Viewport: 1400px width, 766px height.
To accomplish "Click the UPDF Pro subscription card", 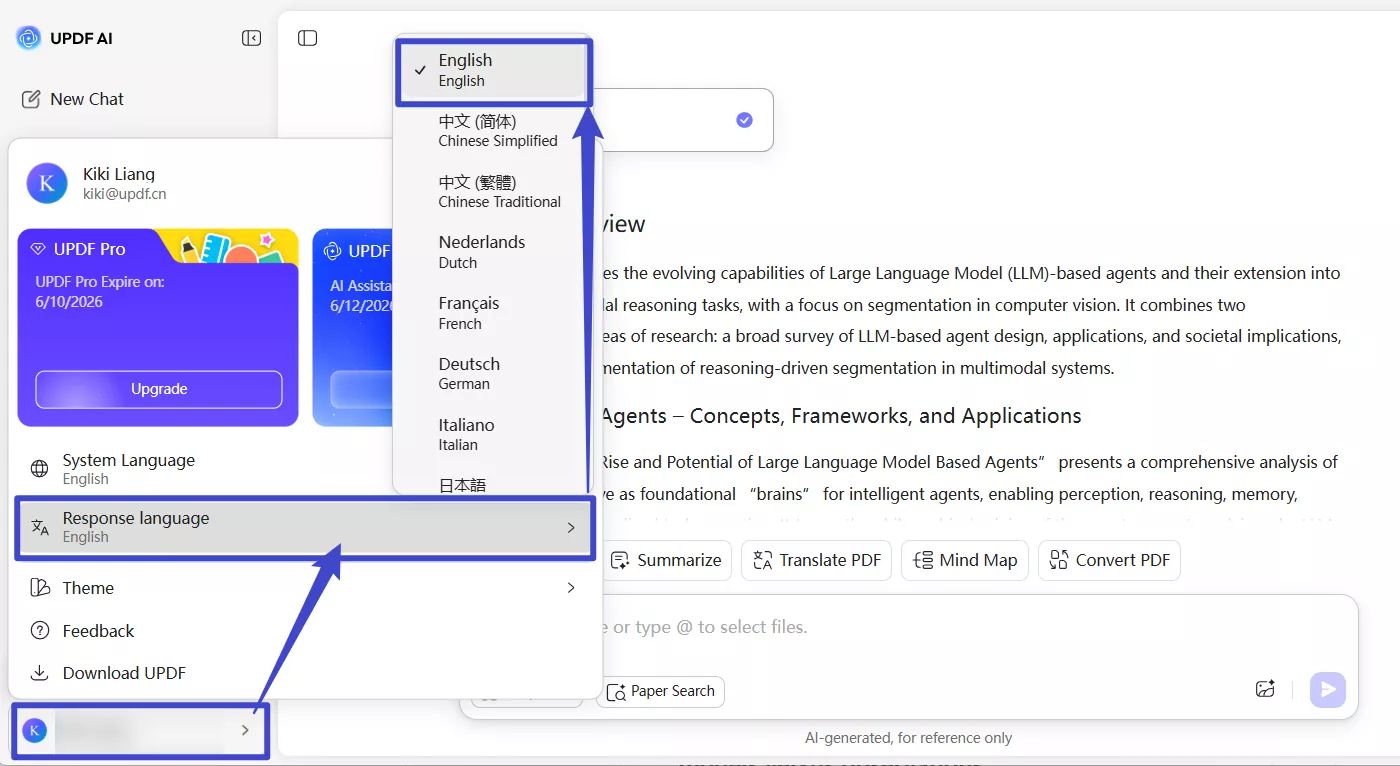I will pyautogui.click(x=158, y=328).
